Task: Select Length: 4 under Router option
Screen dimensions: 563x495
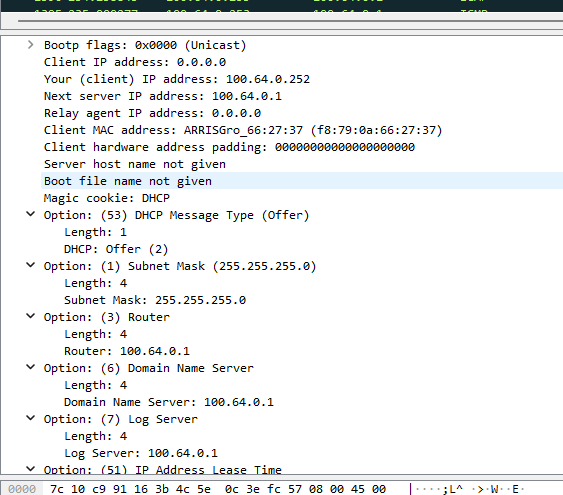Action: tap(96, 334)
